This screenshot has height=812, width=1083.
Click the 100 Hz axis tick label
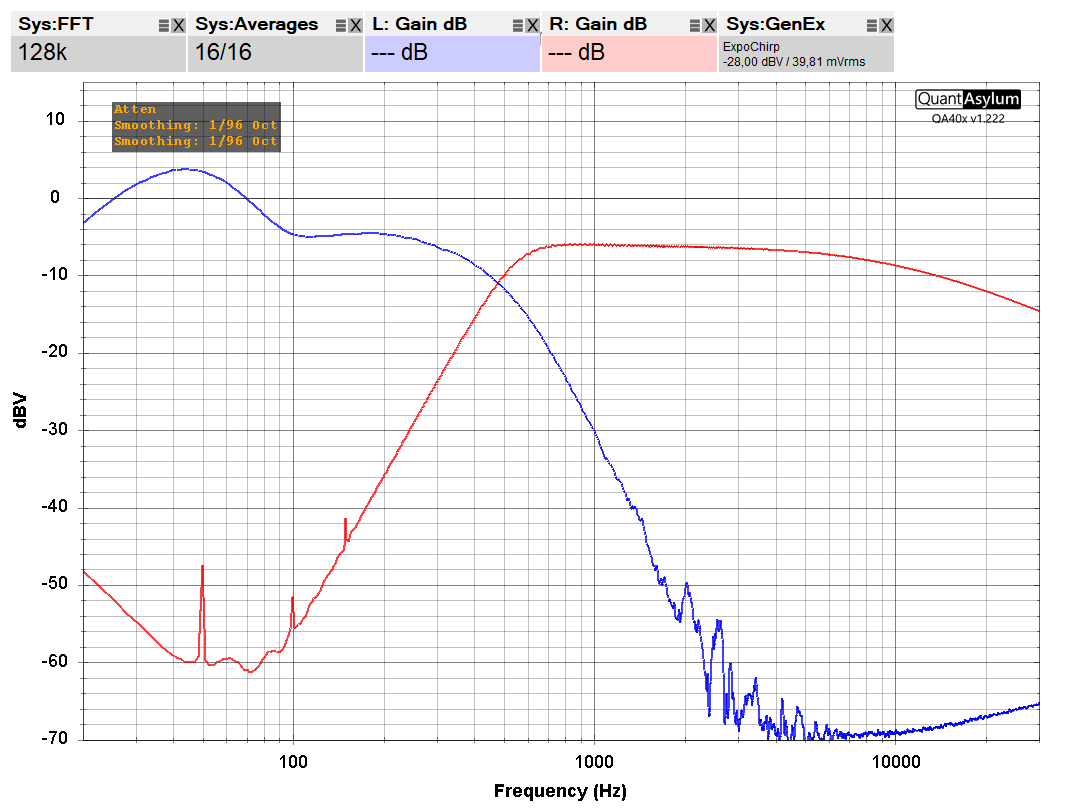point(293,762)
